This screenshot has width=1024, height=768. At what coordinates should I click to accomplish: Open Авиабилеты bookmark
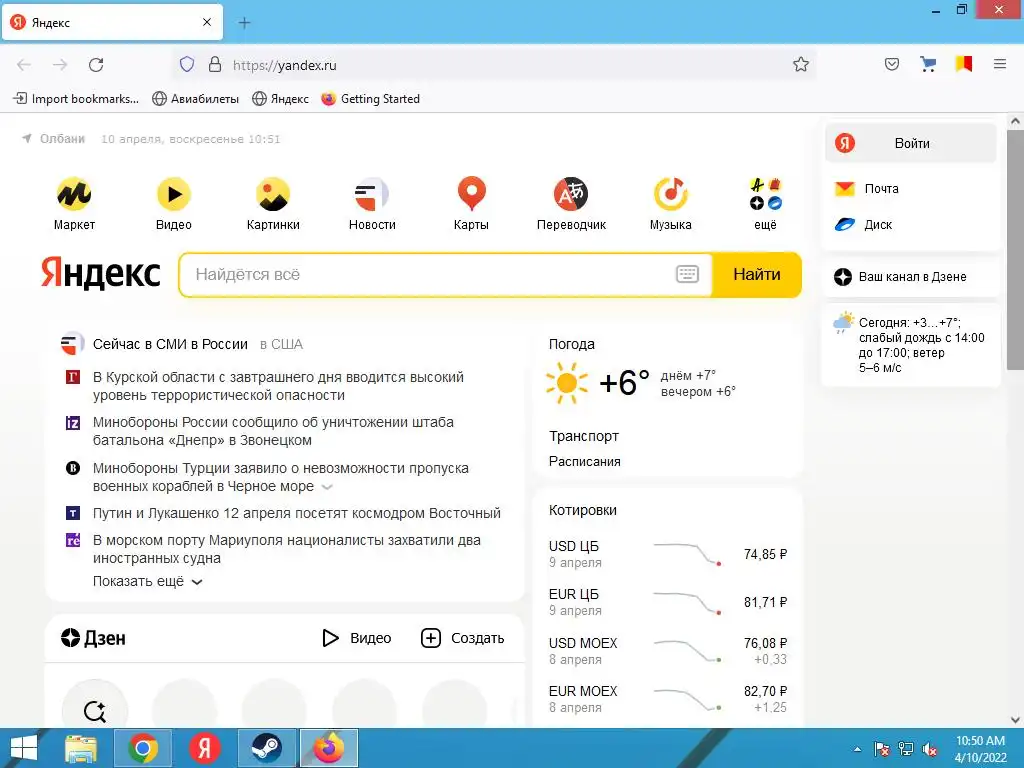click(195, 99)
